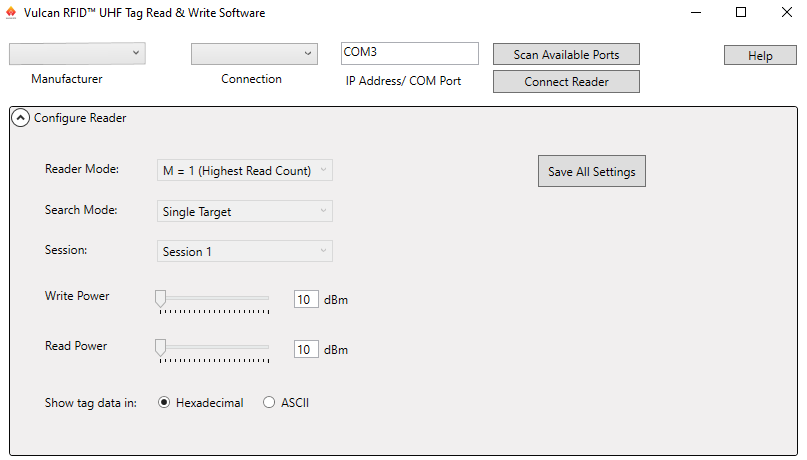Open the Help window
Image resolution: width=807 pixels, height=460 pixels.
coord(759,56)
